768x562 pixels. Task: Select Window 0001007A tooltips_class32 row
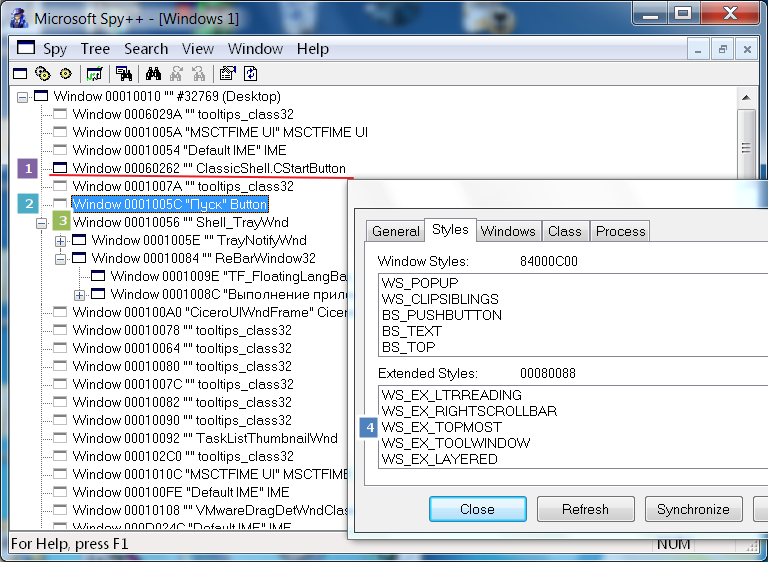183,186
